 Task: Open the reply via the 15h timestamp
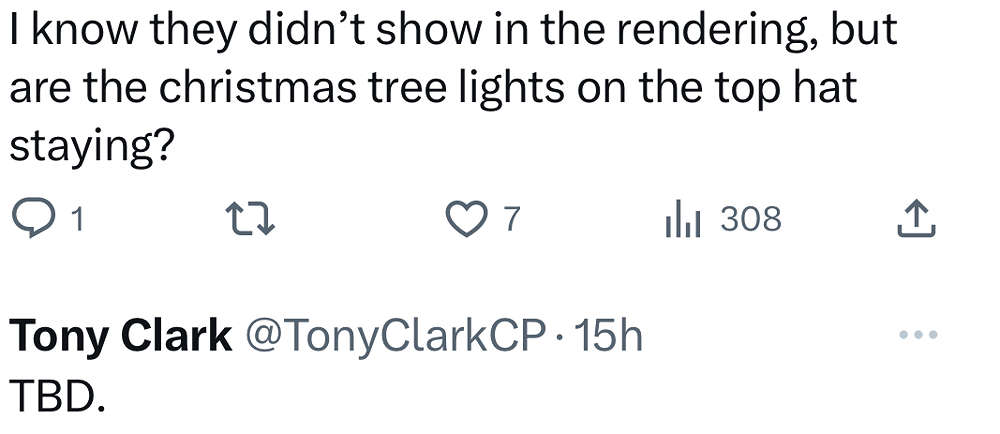(610, 338)
